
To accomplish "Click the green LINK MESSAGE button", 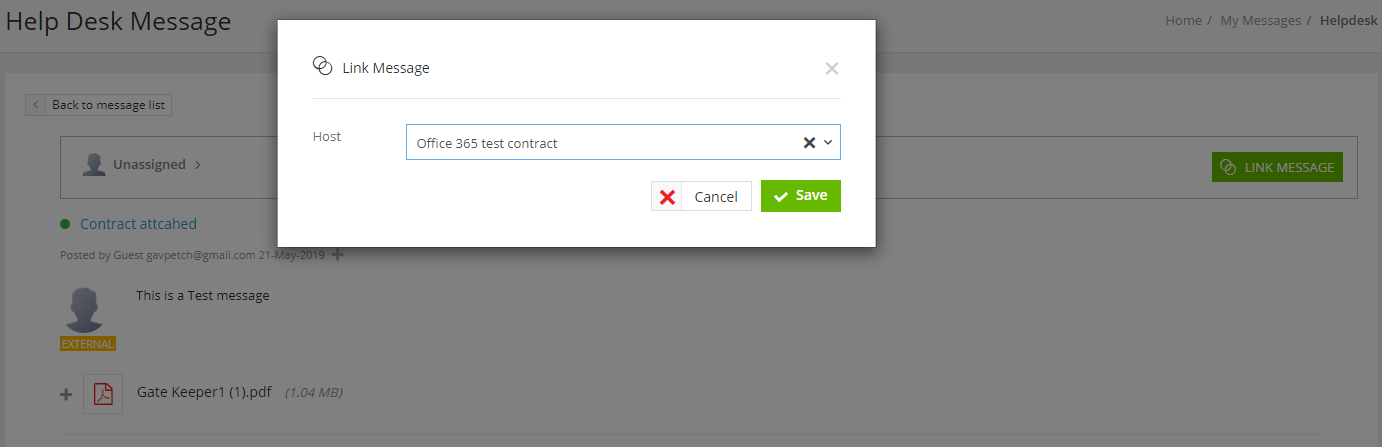I will point(1277,167).
